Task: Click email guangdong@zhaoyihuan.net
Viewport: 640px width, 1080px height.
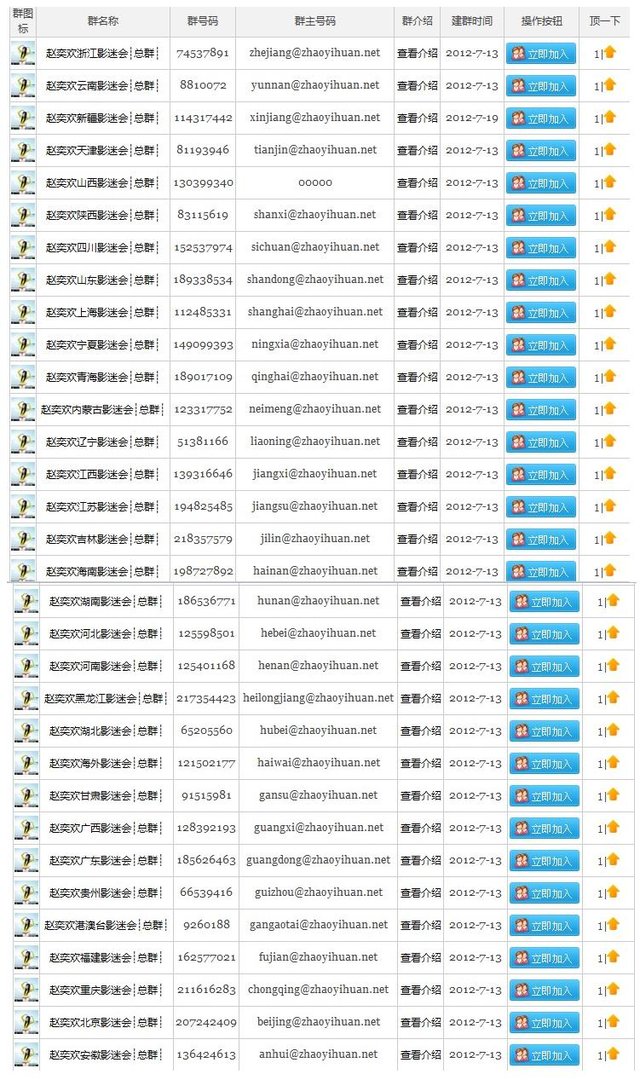Action: pos(318,860)
